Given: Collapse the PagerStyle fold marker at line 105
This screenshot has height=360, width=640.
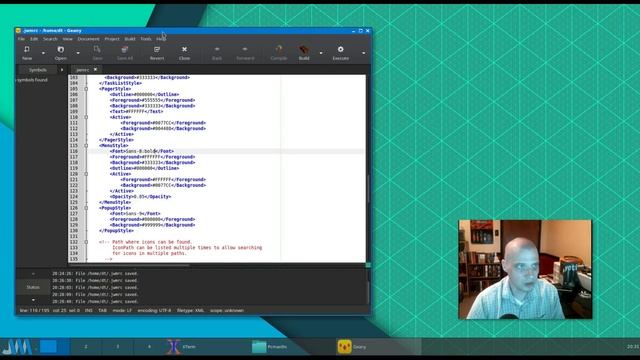Looking at the screenshot, I should (86, 89).
